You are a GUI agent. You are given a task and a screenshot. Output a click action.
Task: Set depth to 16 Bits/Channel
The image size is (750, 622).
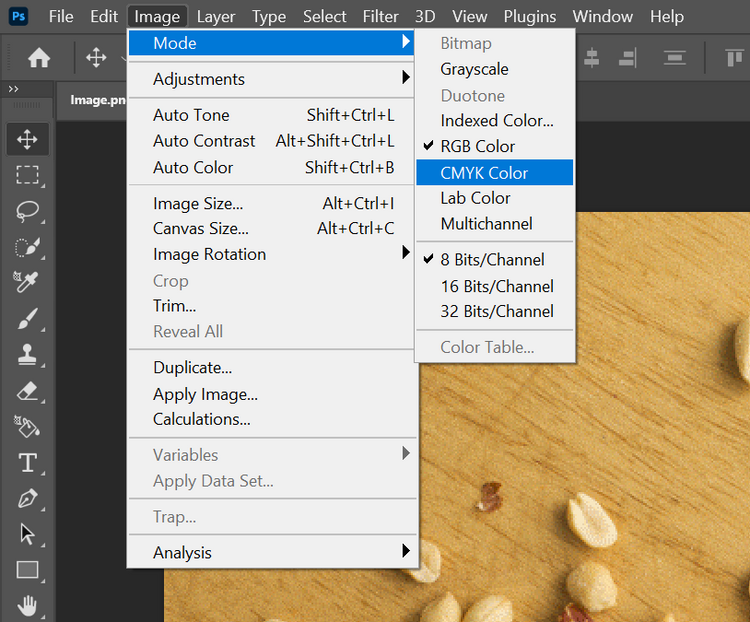[x=495, y=286]
